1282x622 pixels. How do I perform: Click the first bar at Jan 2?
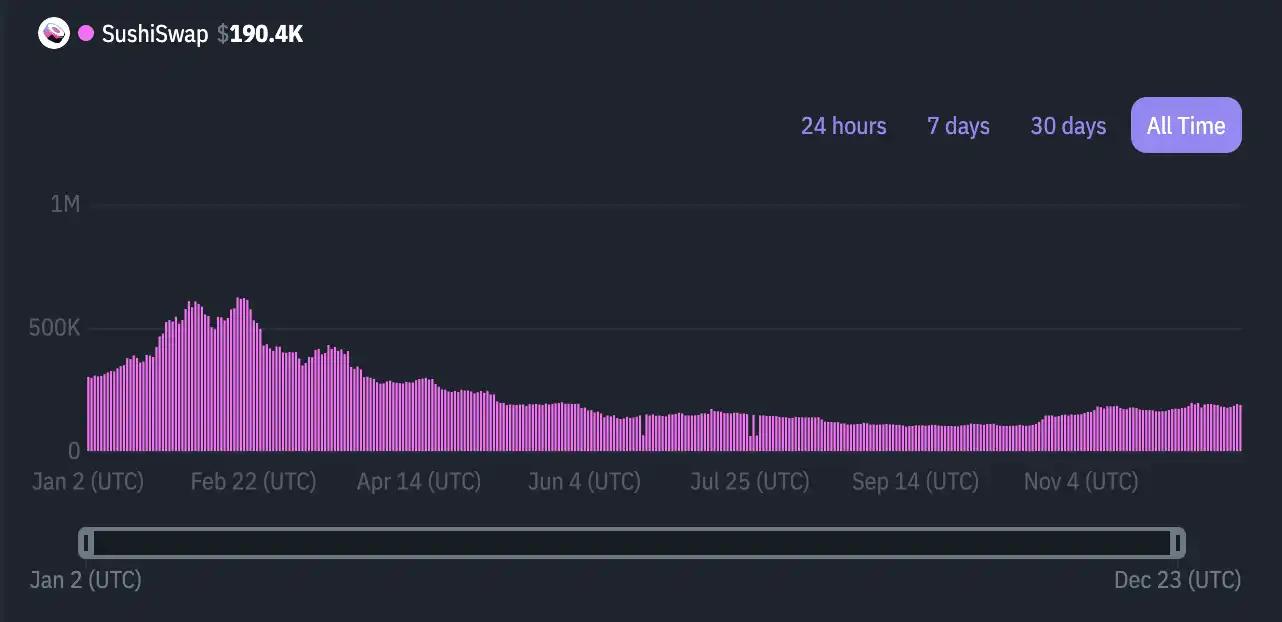[x=88, y=410]
